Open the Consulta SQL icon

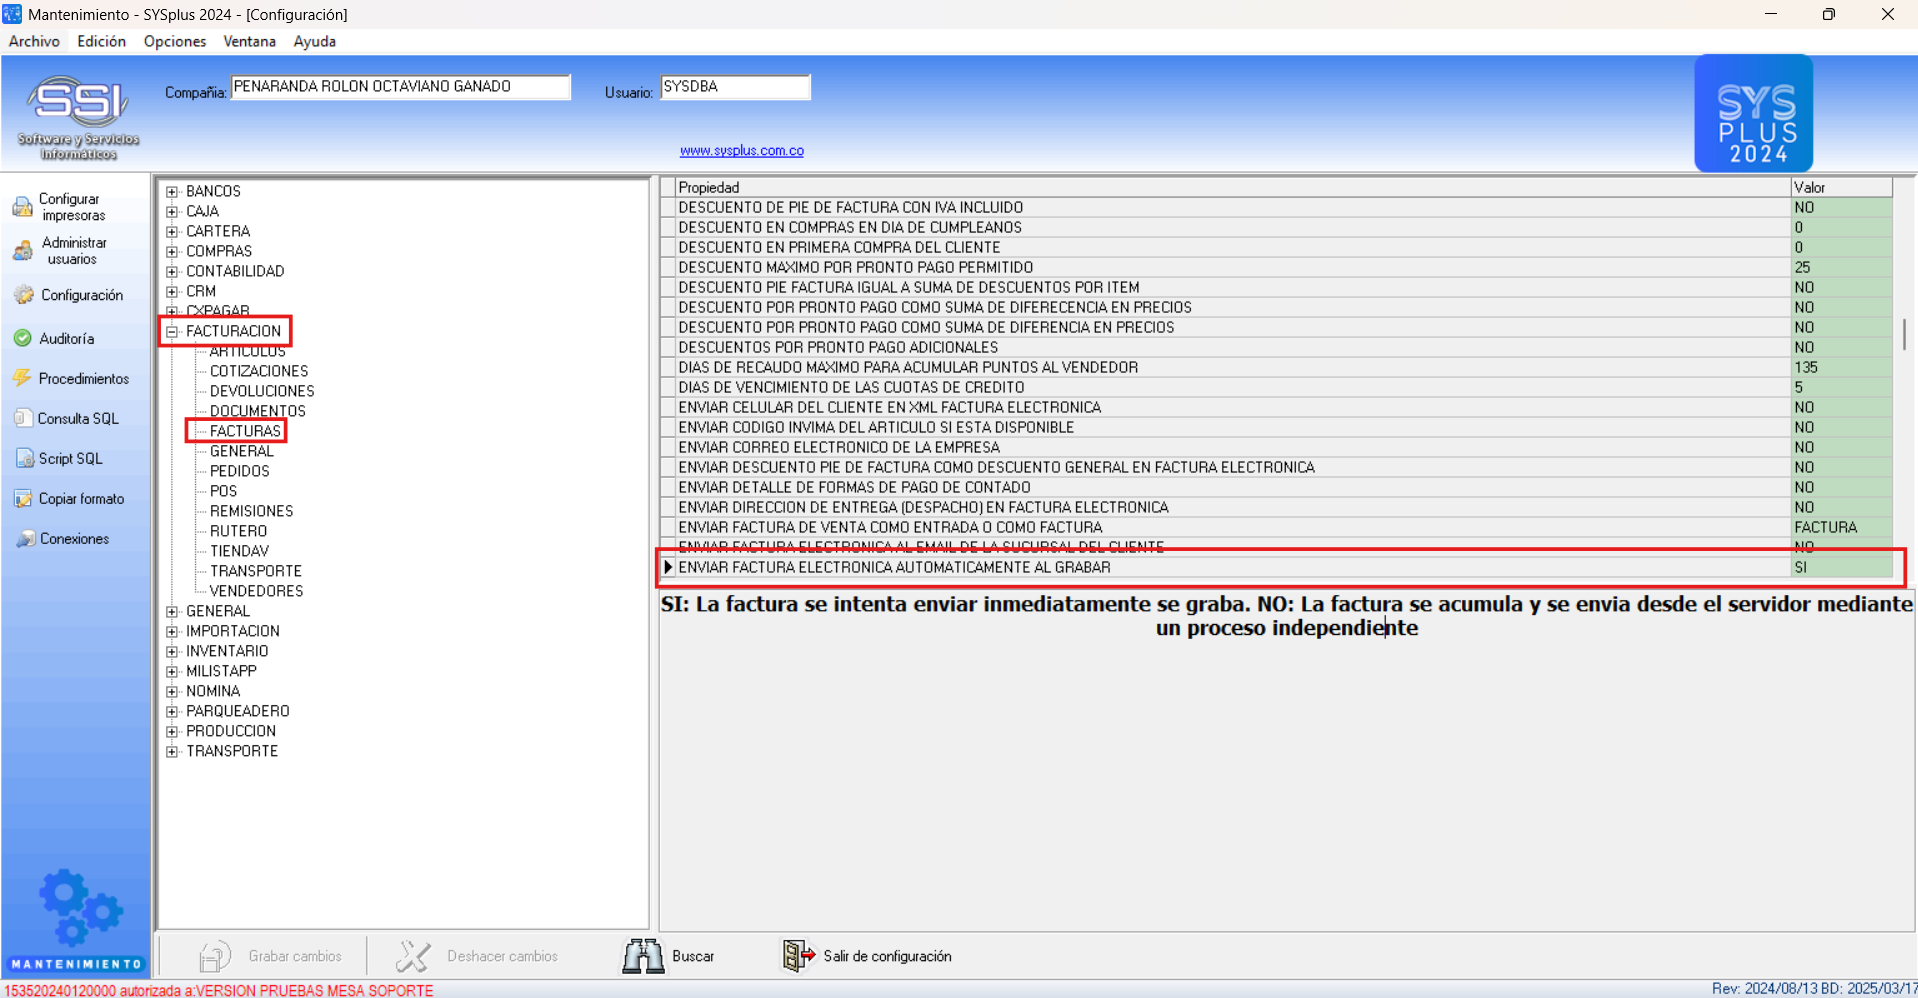click(x=23, y=418)
